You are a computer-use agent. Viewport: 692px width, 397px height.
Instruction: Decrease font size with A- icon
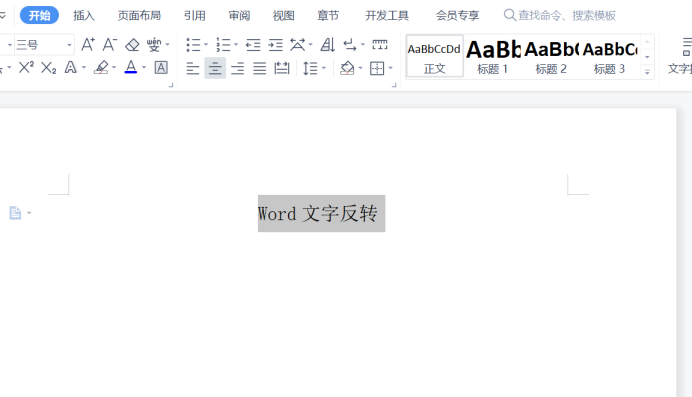(109, 45)
